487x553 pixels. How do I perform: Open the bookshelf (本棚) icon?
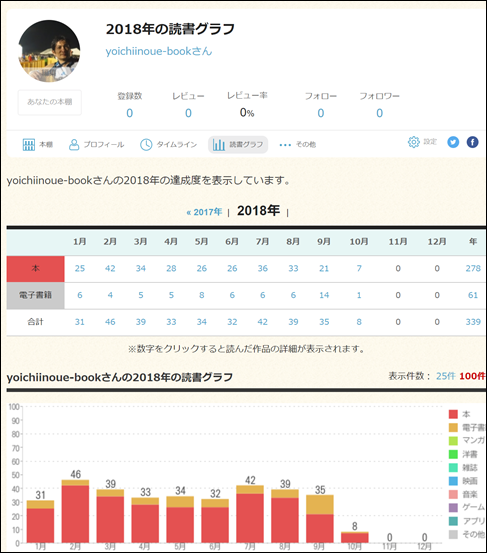point(29,145)
